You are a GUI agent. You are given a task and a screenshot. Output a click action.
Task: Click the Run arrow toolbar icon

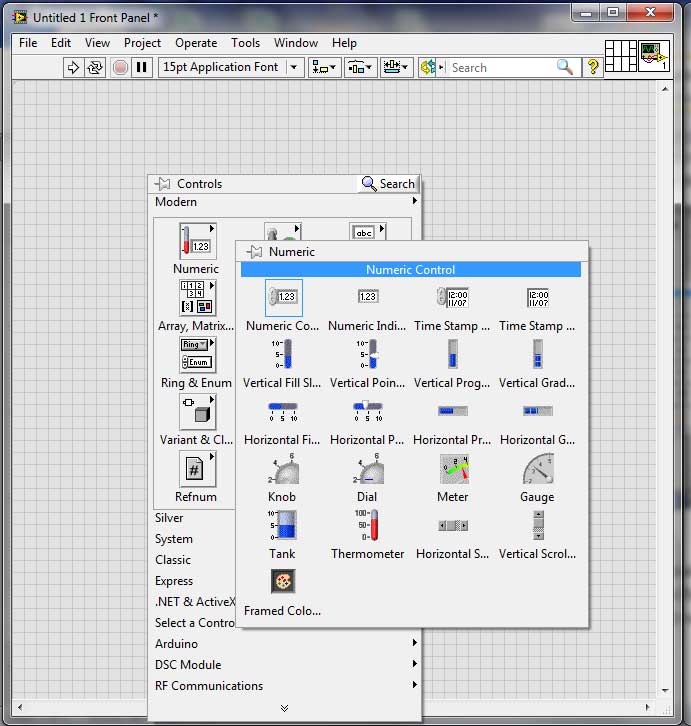pyautogui.click(x=73, y=67)
